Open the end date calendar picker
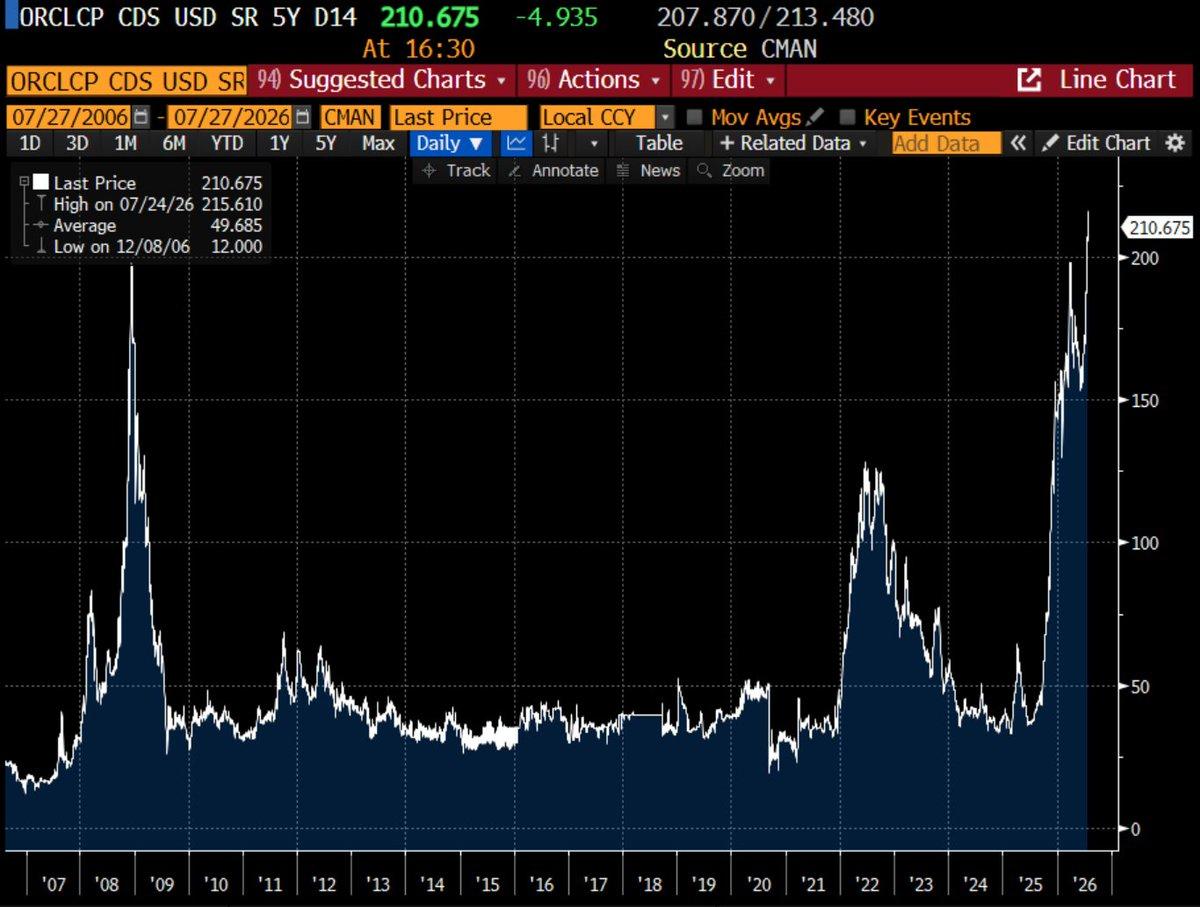The width and height of the screenshot is (1200, 907). coord(302,117)
